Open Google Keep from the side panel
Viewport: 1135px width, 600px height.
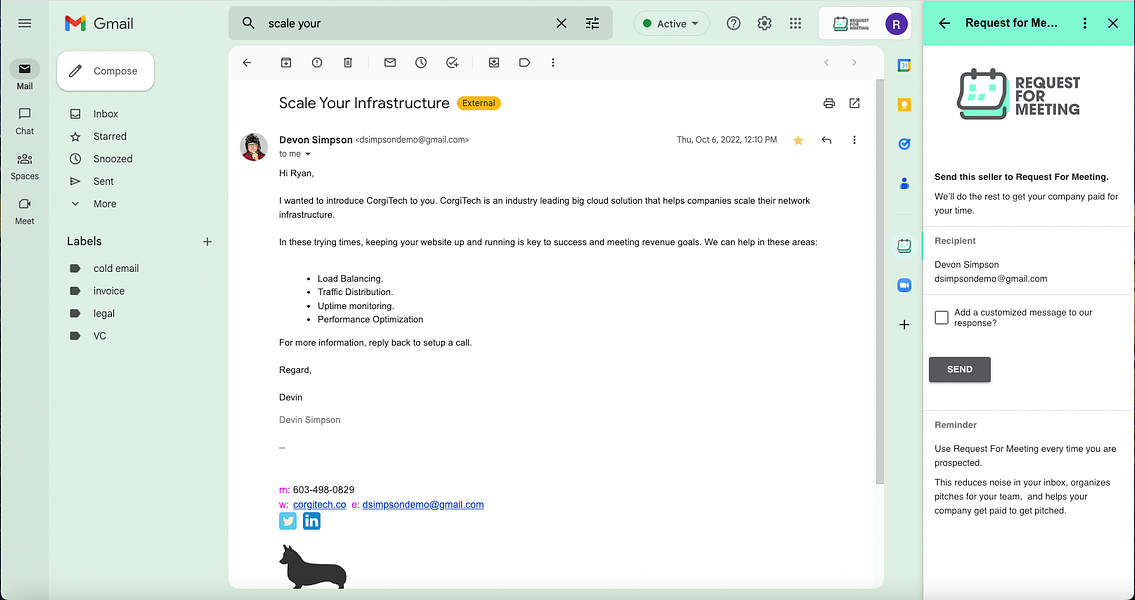[904, 104]
